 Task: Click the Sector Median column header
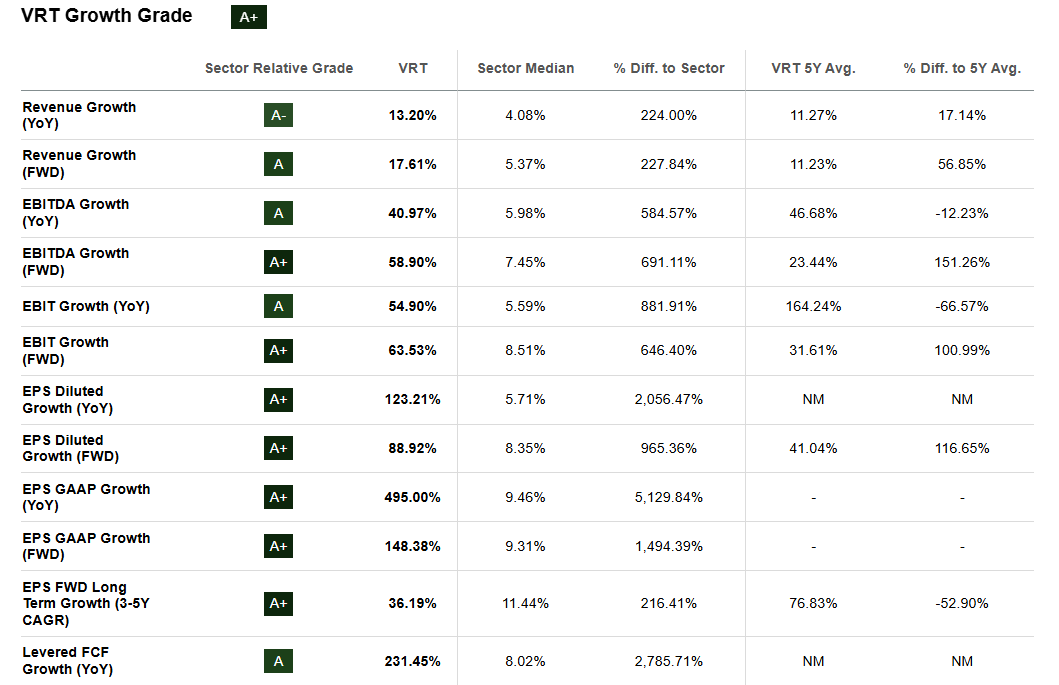526,68
